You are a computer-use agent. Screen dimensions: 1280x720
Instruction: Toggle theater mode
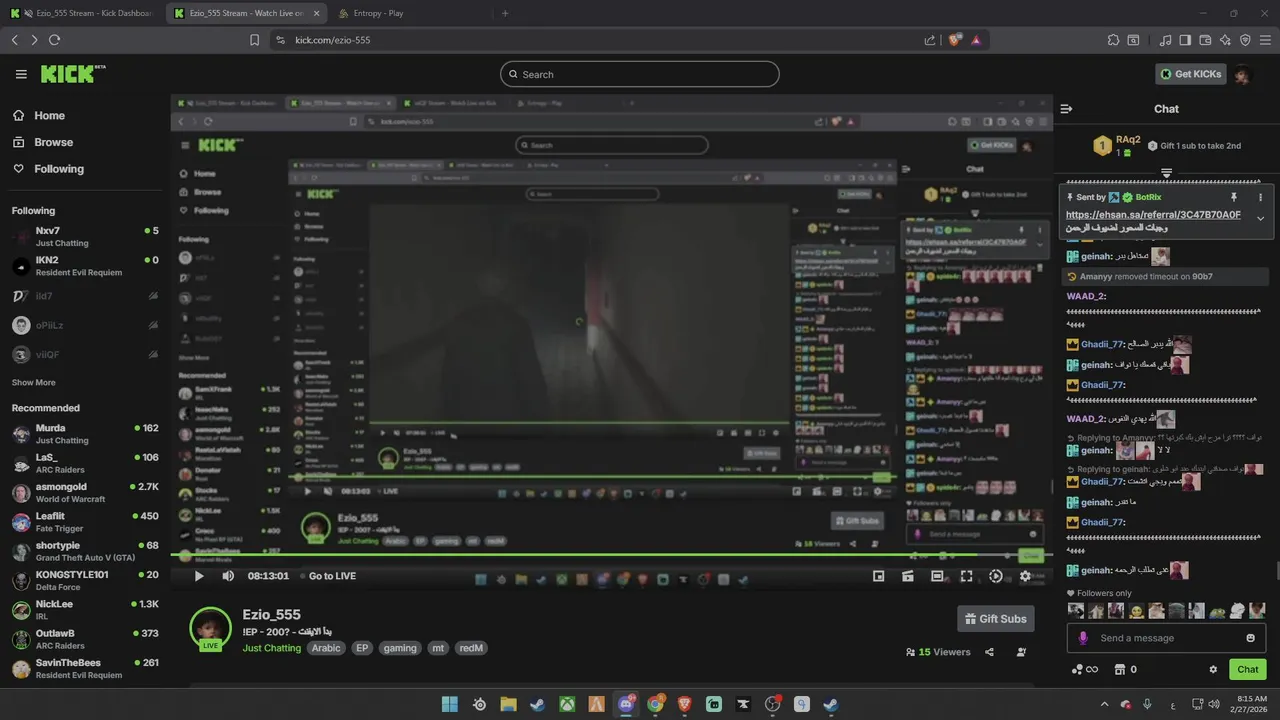[x=937, y=576]
